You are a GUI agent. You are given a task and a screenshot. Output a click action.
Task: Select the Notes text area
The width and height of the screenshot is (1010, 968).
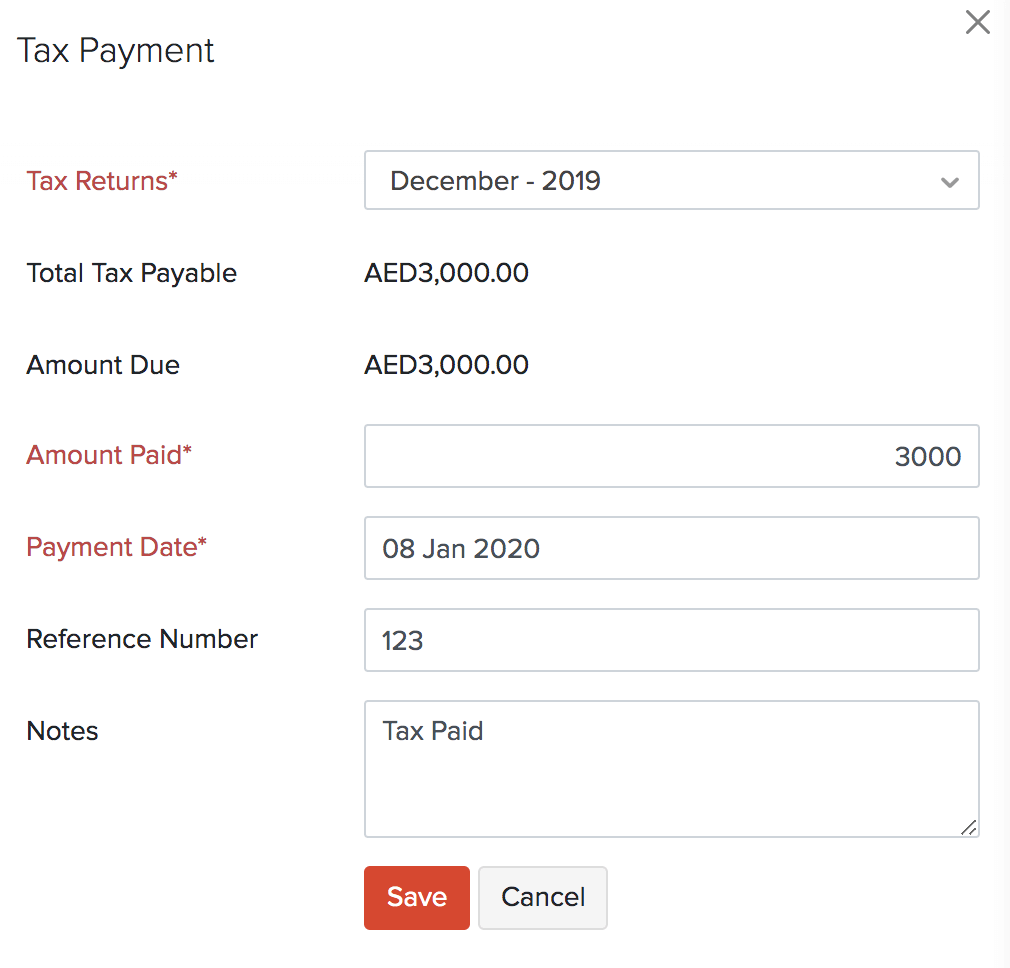670,770
